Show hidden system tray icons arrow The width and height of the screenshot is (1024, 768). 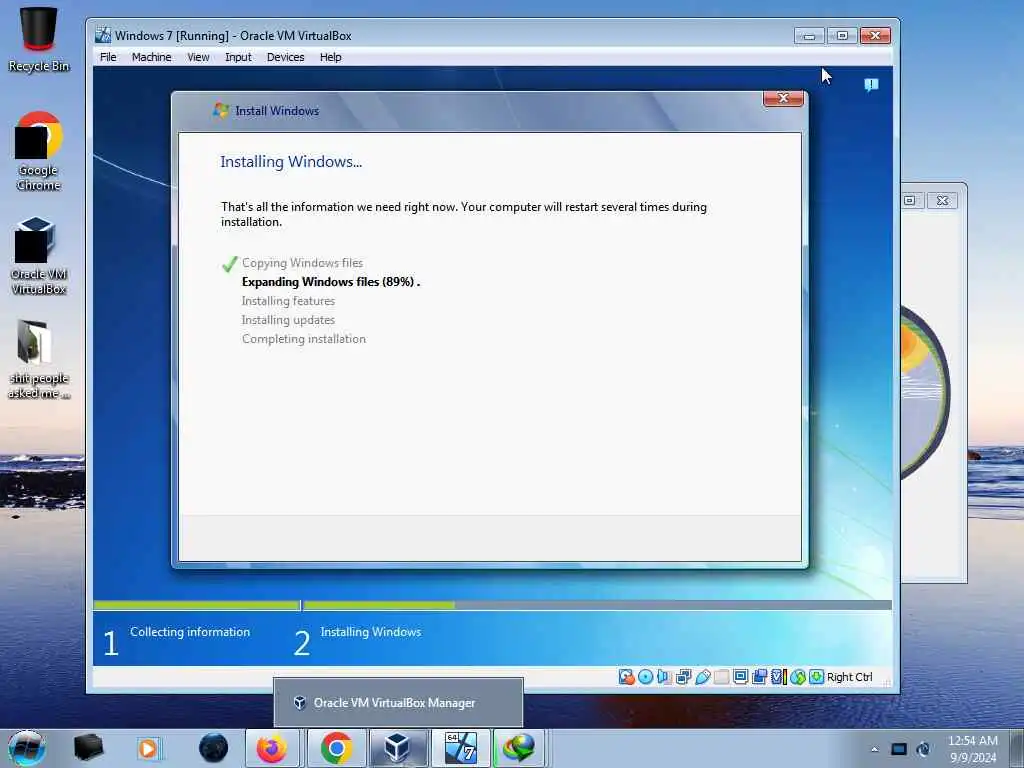click(x=874, y=750)
